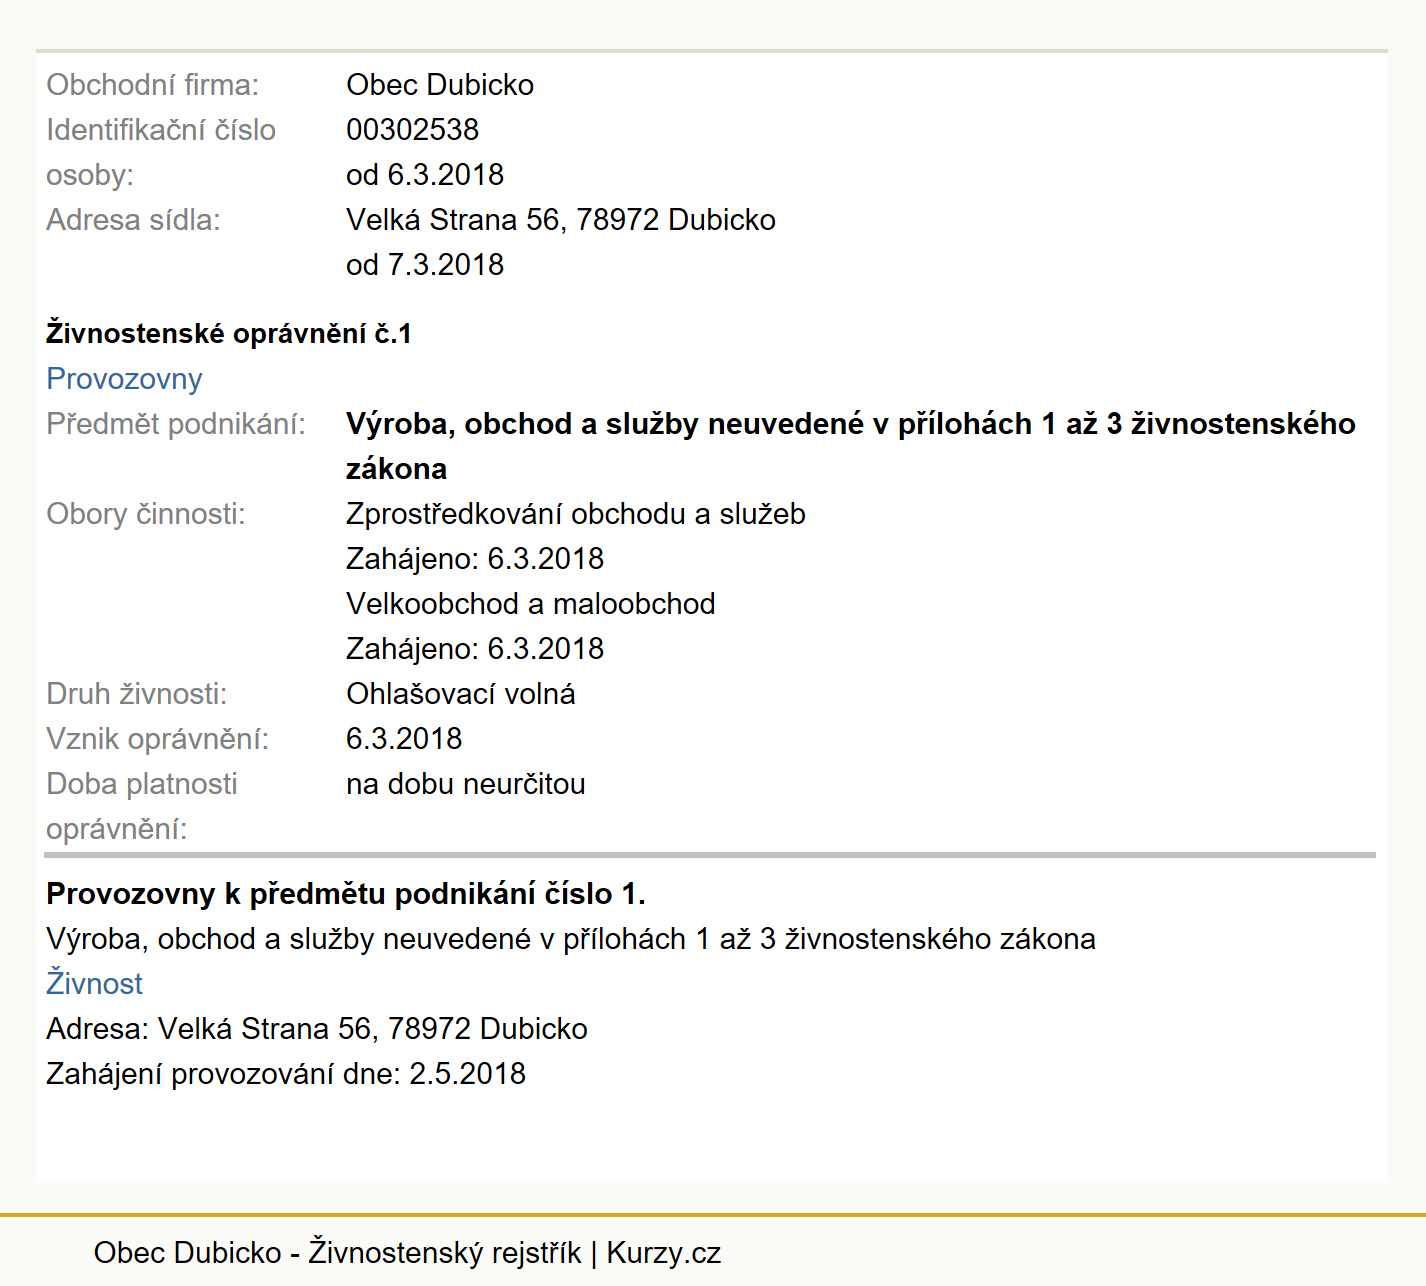Click the Obchodní firma label
Screen dimensions: 1426x1286
point(152,85)
